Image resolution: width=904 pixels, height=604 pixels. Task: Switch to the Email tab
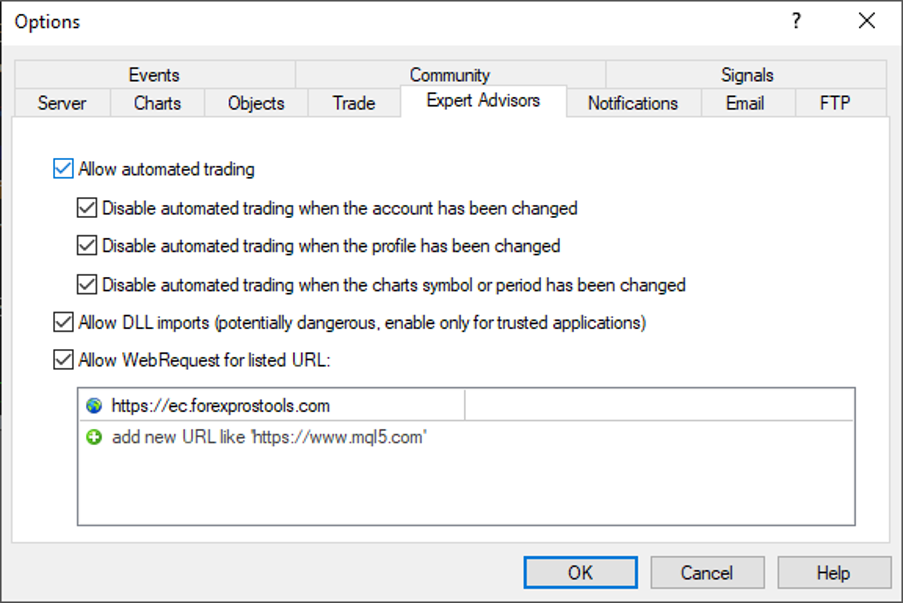(x=745, y=103)
